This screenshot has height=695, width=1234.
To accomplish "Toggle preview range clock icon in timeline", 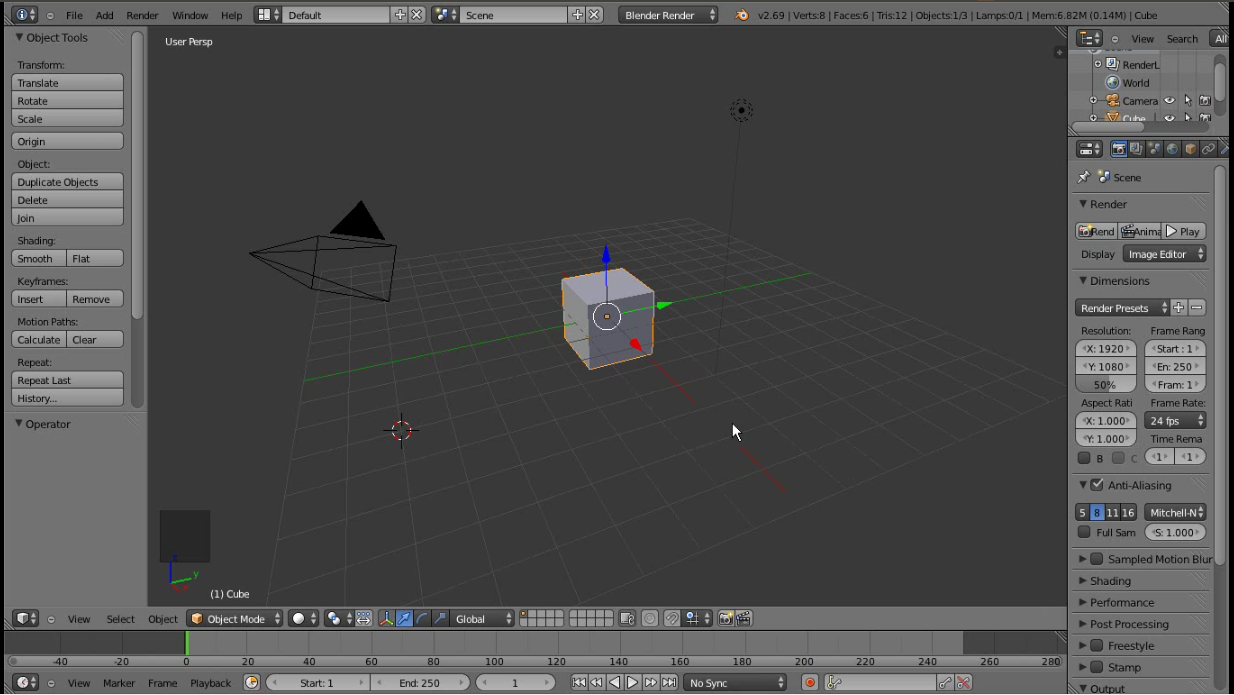I will click(252, 683).
